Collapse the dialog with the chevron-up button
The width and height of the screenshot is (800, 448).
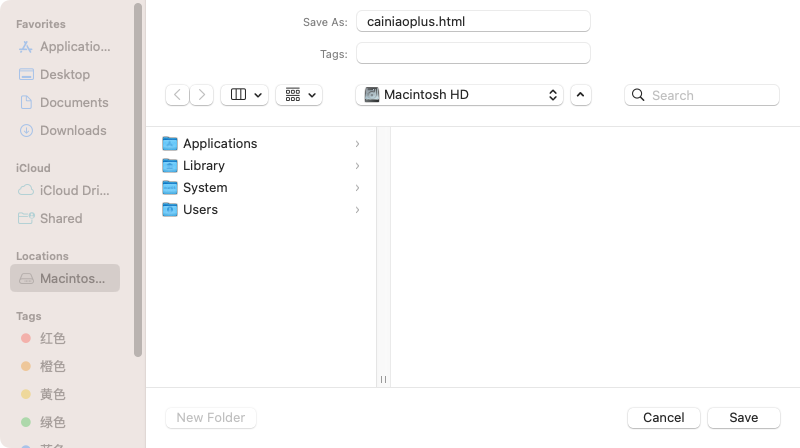[x=581, y=95]
